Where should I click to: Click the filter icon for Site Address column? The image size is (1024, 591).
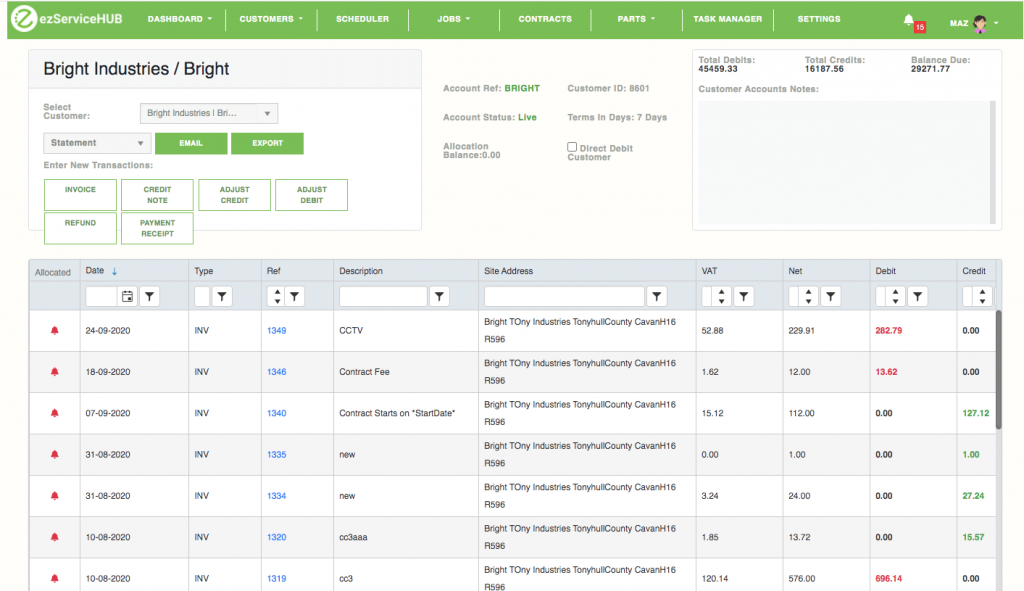pyautogui.click(x=656, y=297)
